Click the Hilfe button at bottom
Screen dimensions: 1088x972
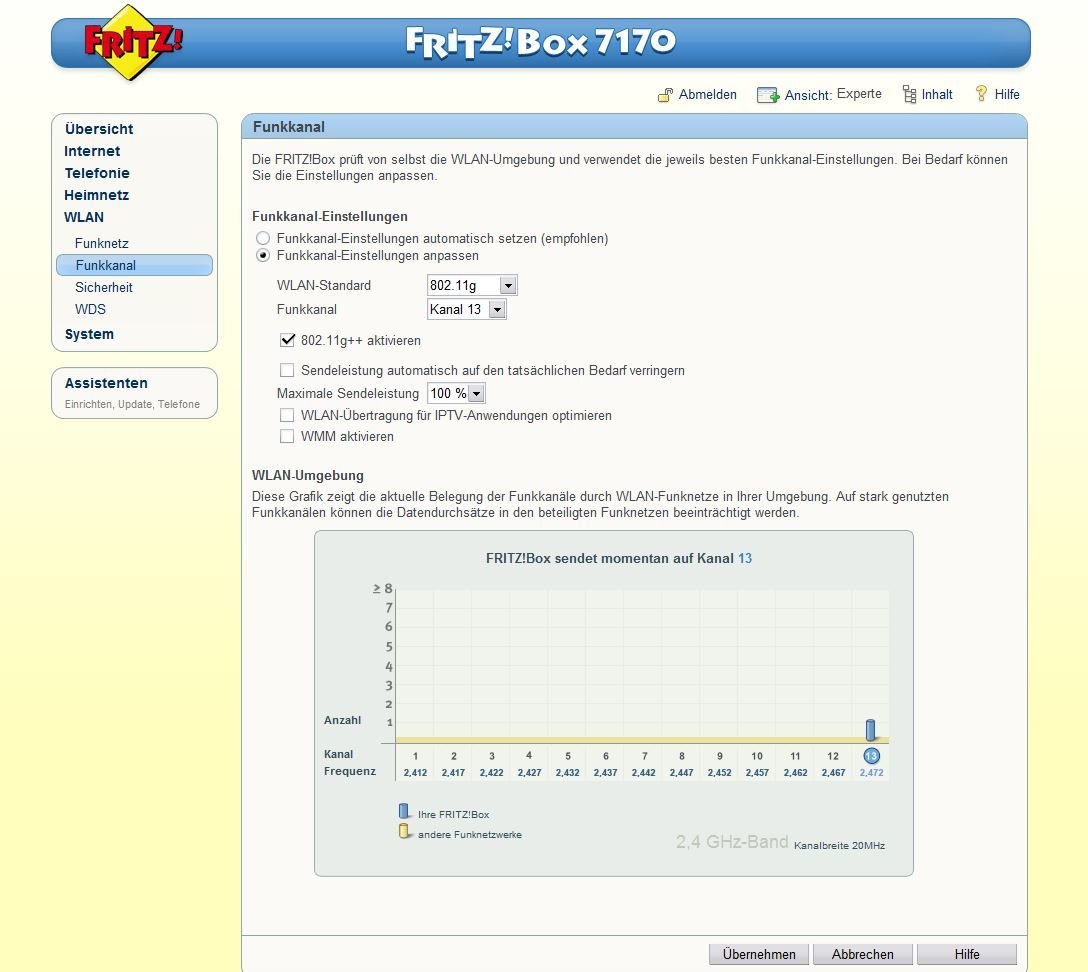[x=967, y=955]
